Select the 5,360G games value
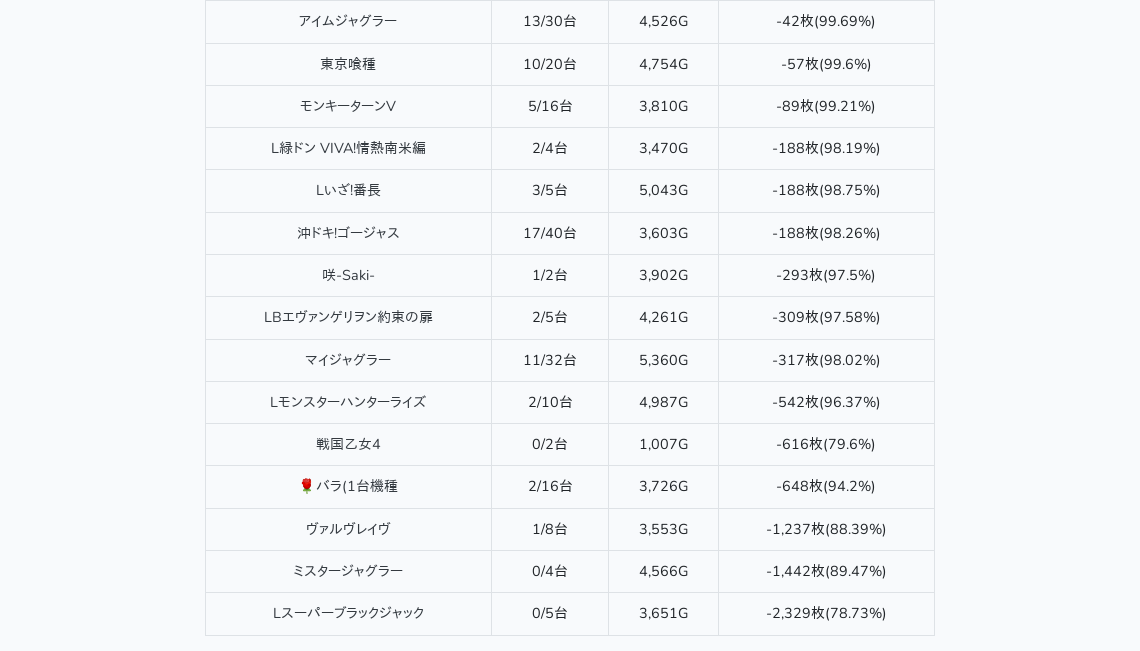This screenshot has width=1140, height=651. coord(663,360)
